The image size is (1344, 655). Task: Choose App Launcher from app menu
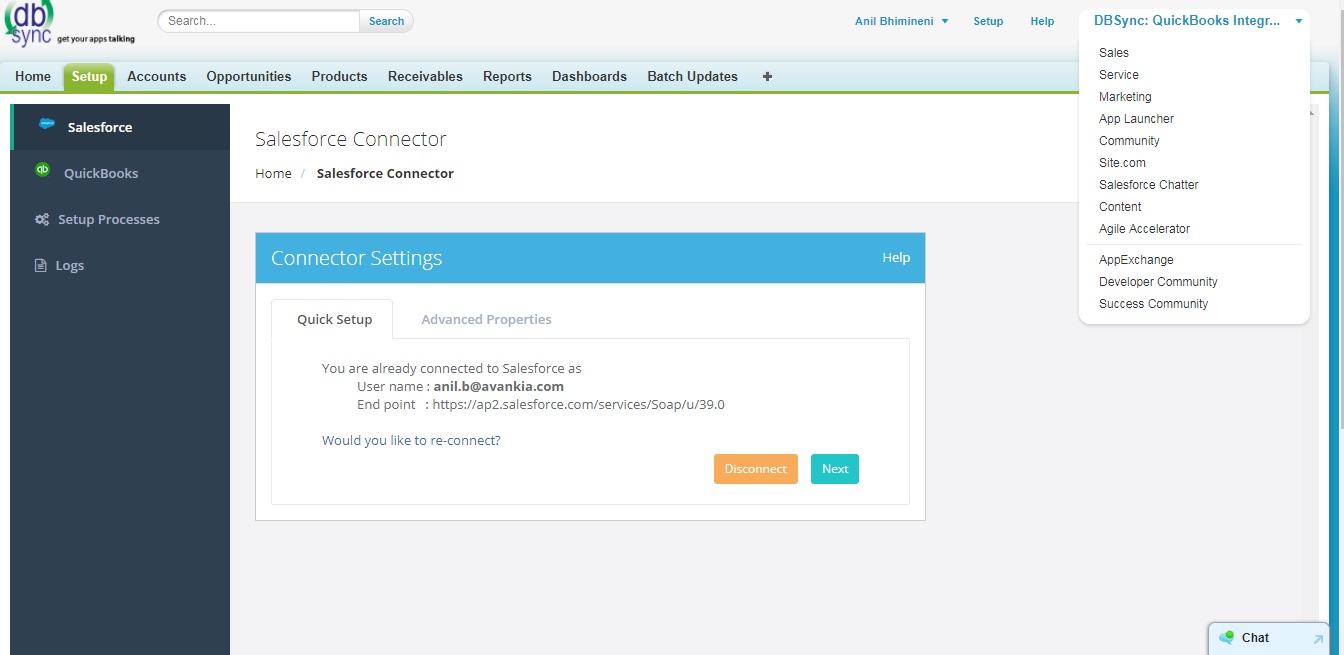(1136, 119)
